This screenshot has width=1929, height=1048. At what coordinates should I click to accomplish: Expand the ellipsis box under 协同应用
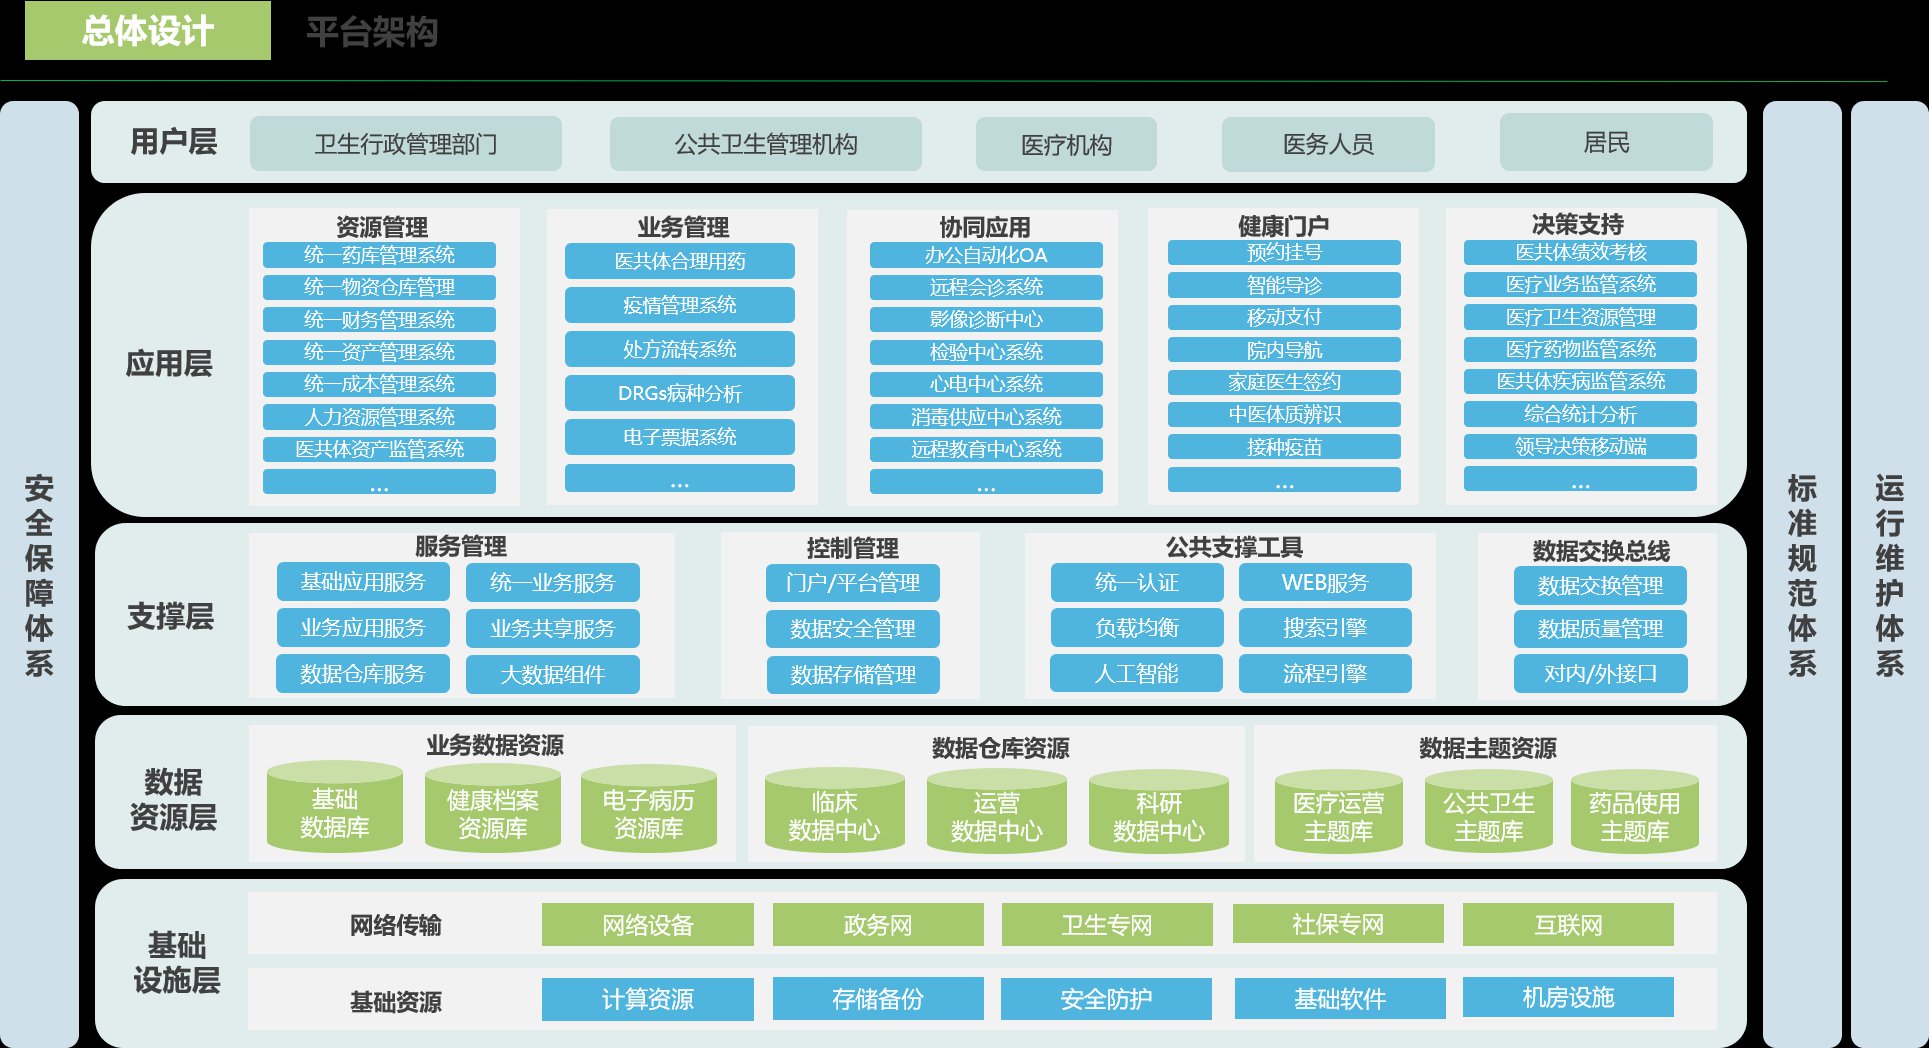(x=986, y=483)
